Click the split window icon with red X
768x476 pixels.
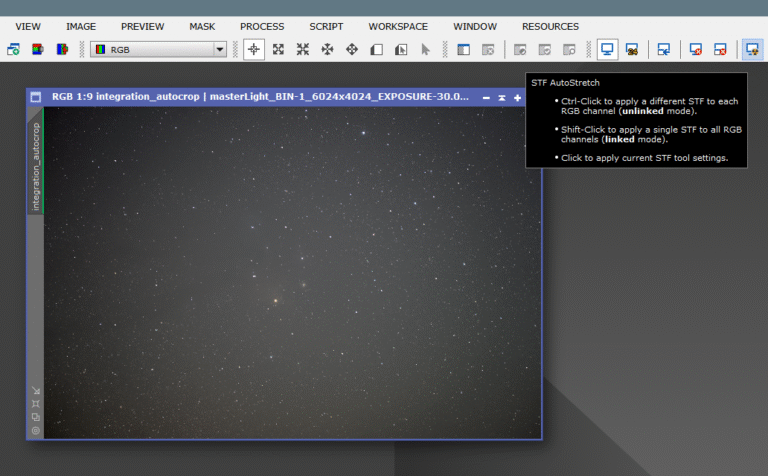720,49
